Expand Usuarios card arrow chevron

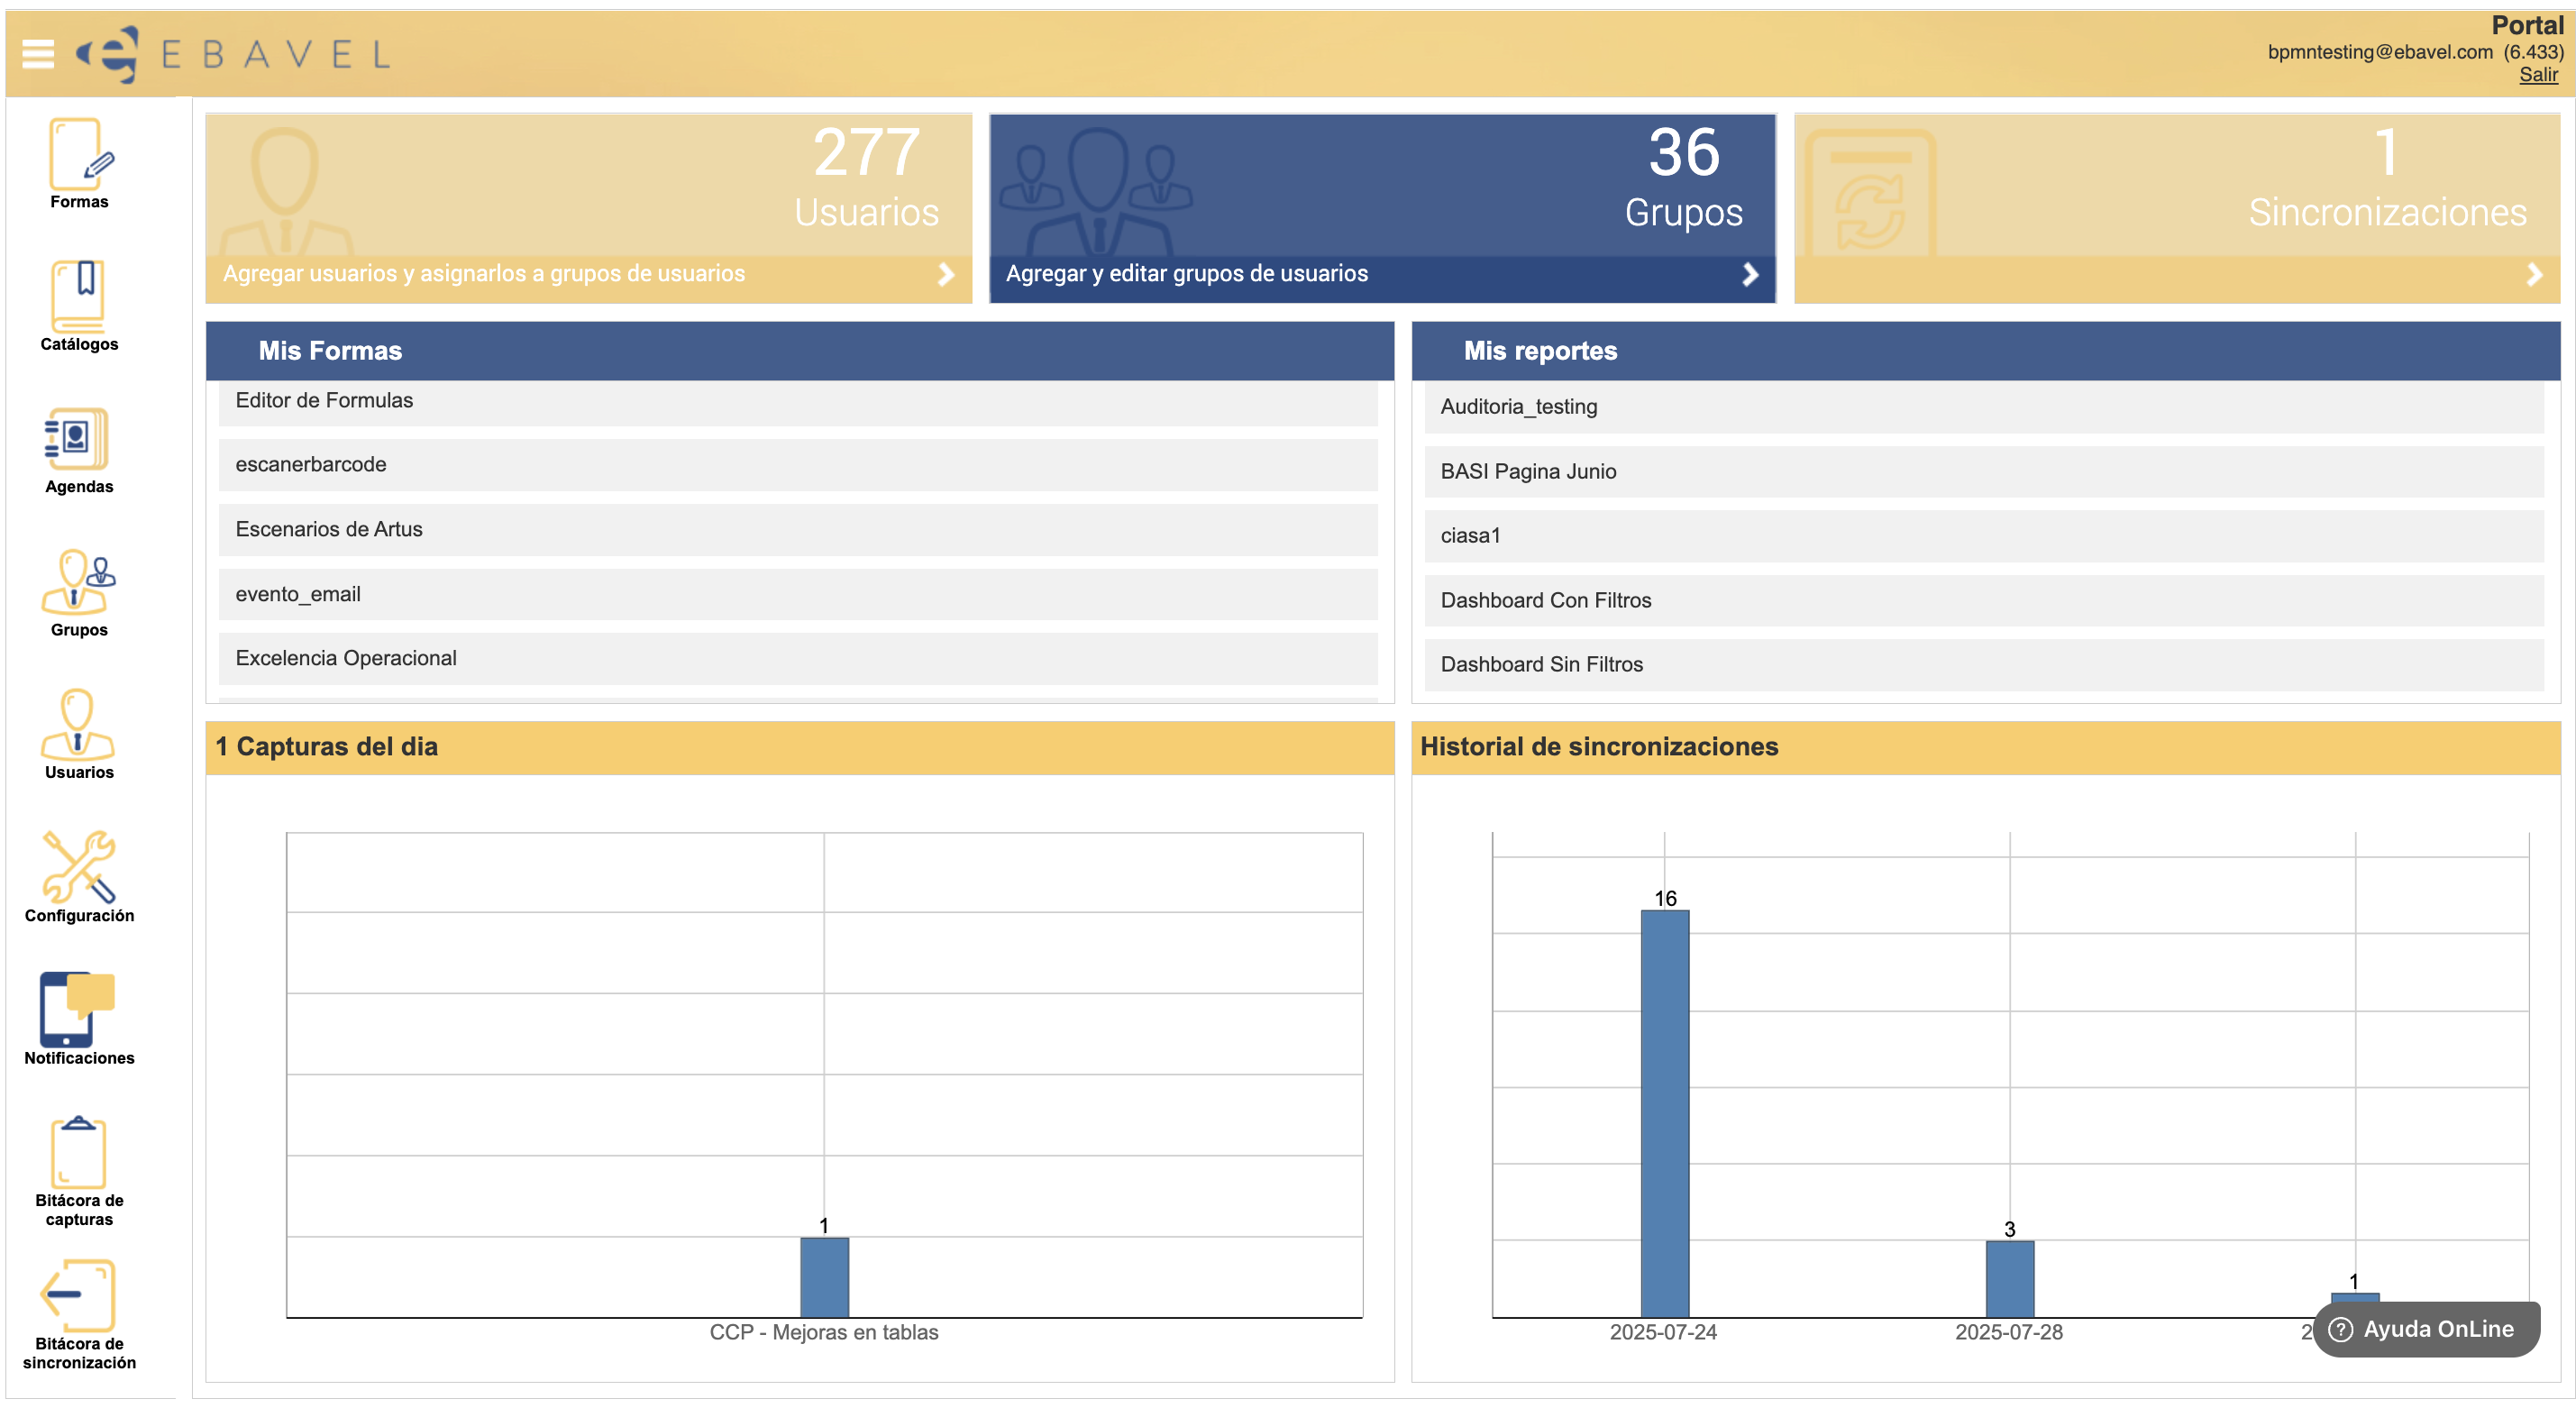pyautogui.click(x=945, y=274)
